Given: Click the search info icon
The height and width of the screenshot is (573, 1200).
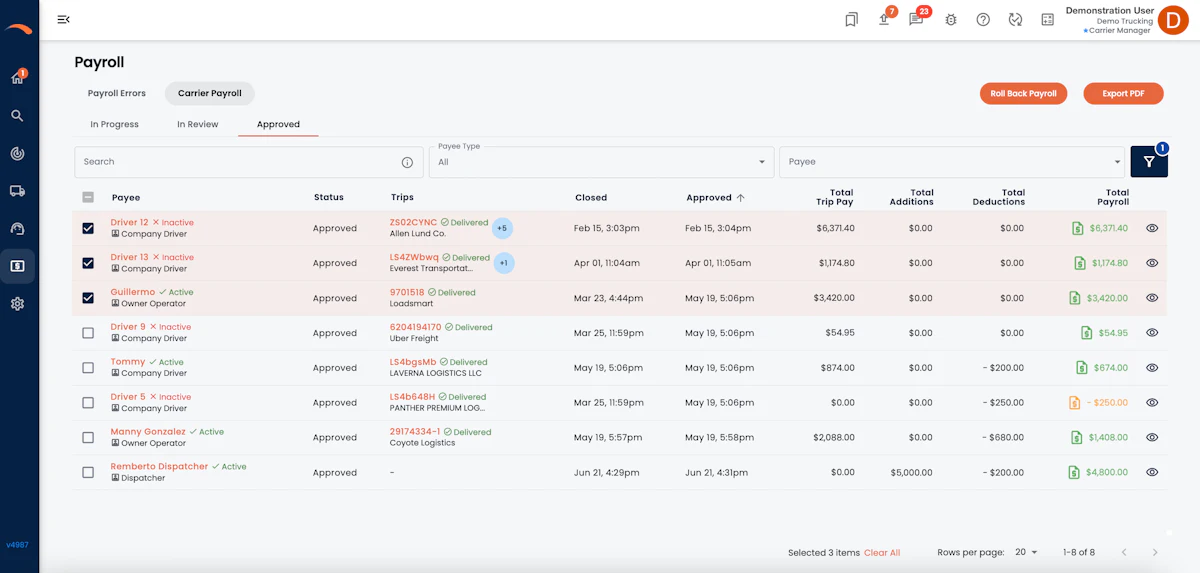Looking at the screenshot, I should 407,162.
